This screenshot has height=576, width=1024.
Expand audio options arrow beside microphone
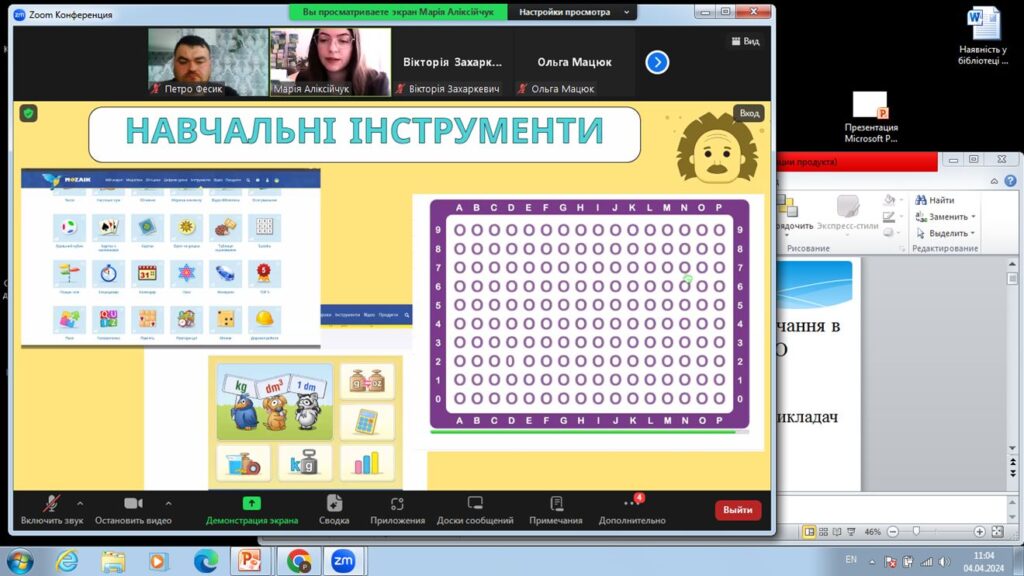point(80,503)
